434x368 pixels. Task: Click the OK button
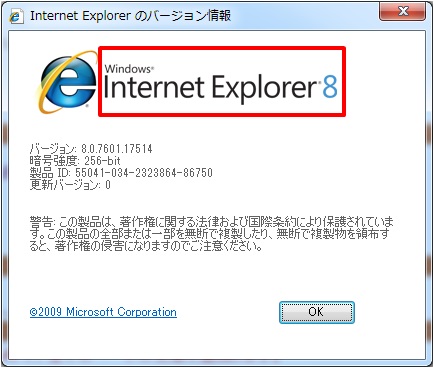[x=316, y=312]
